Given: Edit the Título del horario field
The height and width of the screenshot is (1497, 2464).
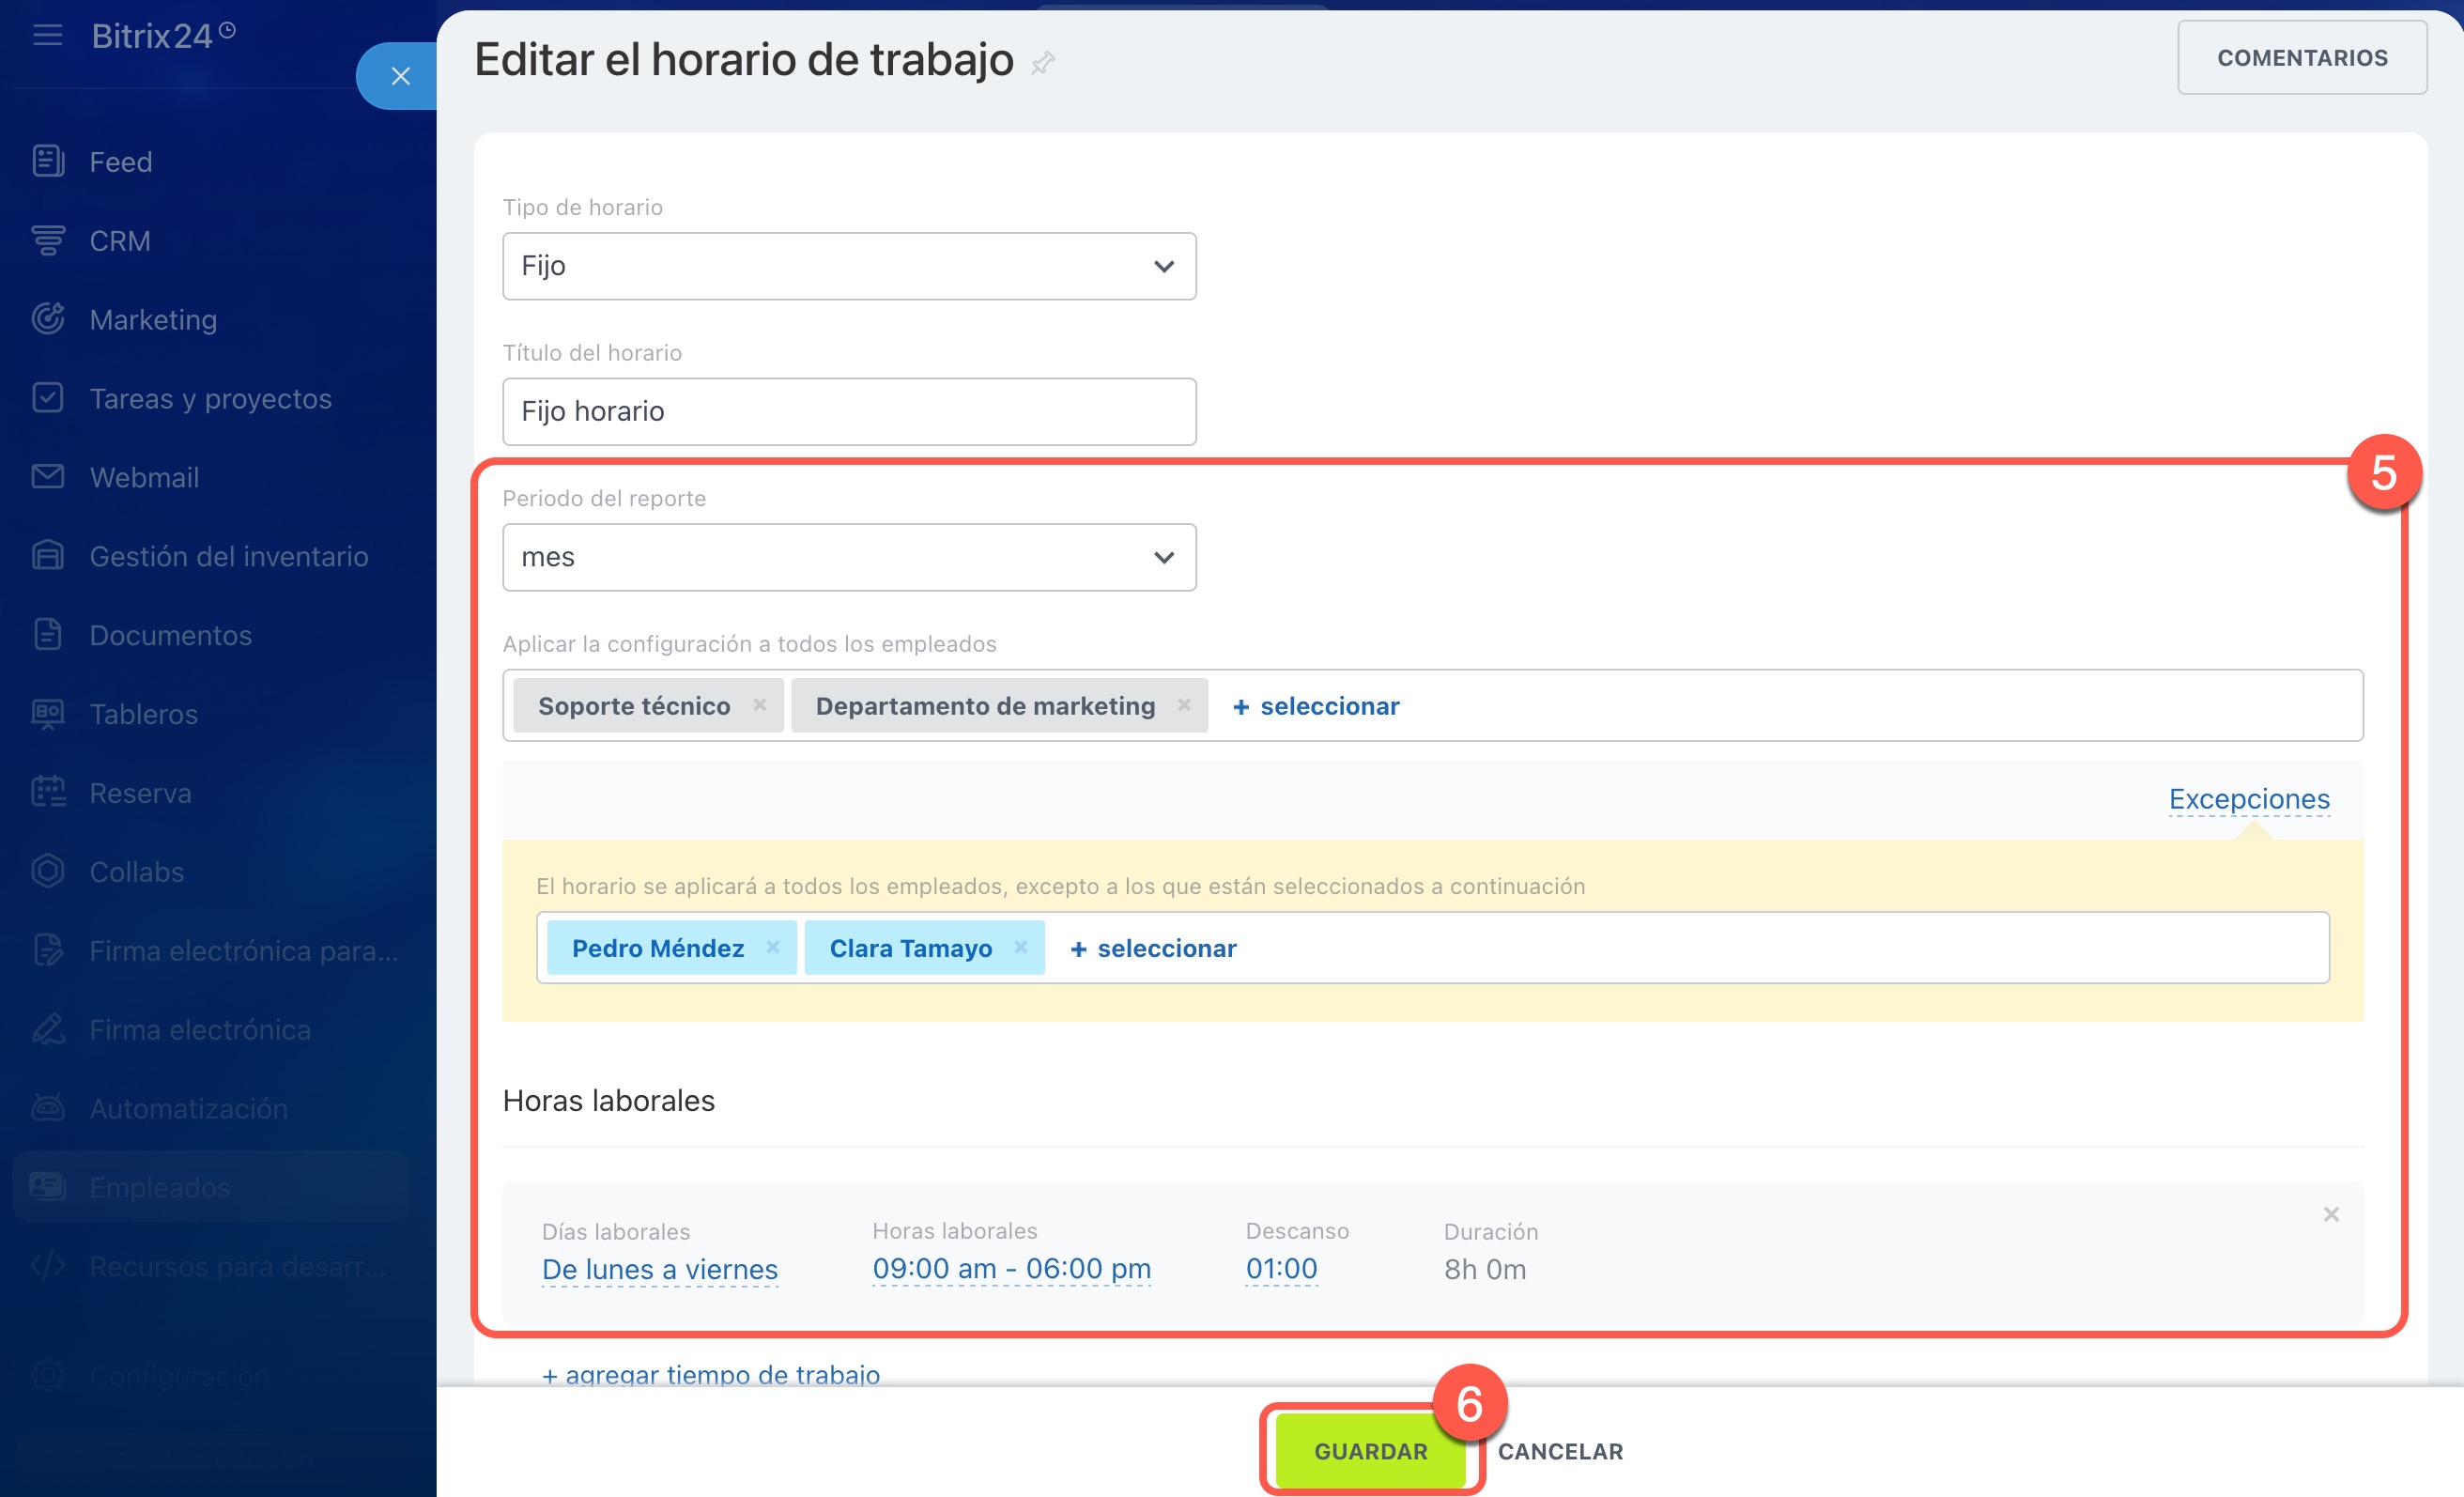Looking at the screenshot, I should coord(849,411).
